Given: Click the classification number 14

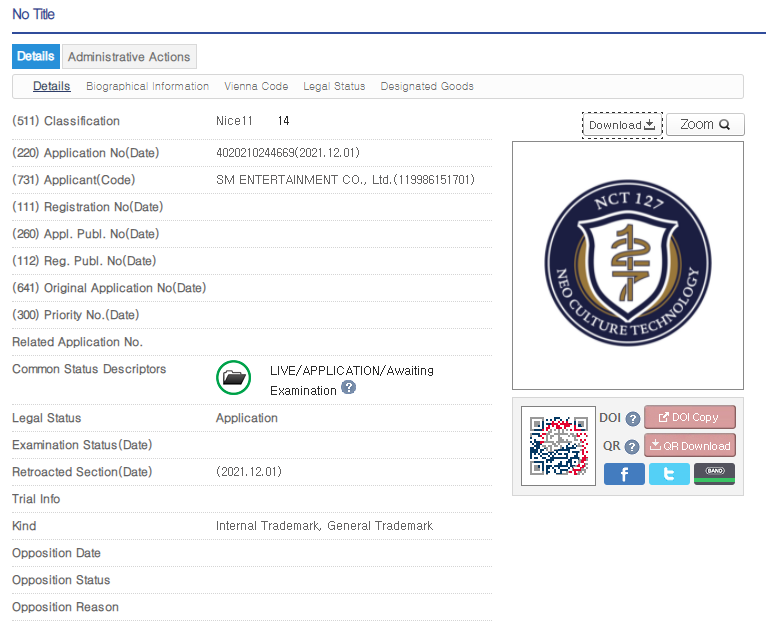Looking at the screenshot, I should tap(283, 121).
